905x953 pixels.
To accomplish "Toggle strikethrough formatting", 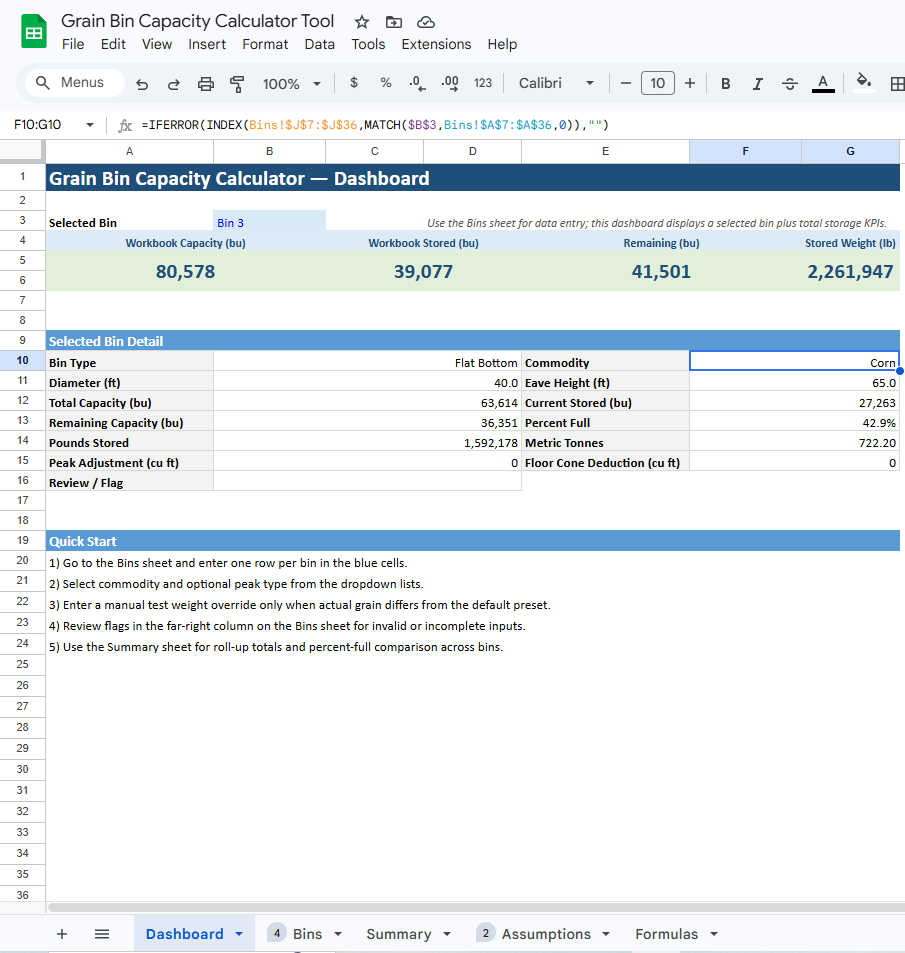I will (789, 84).
